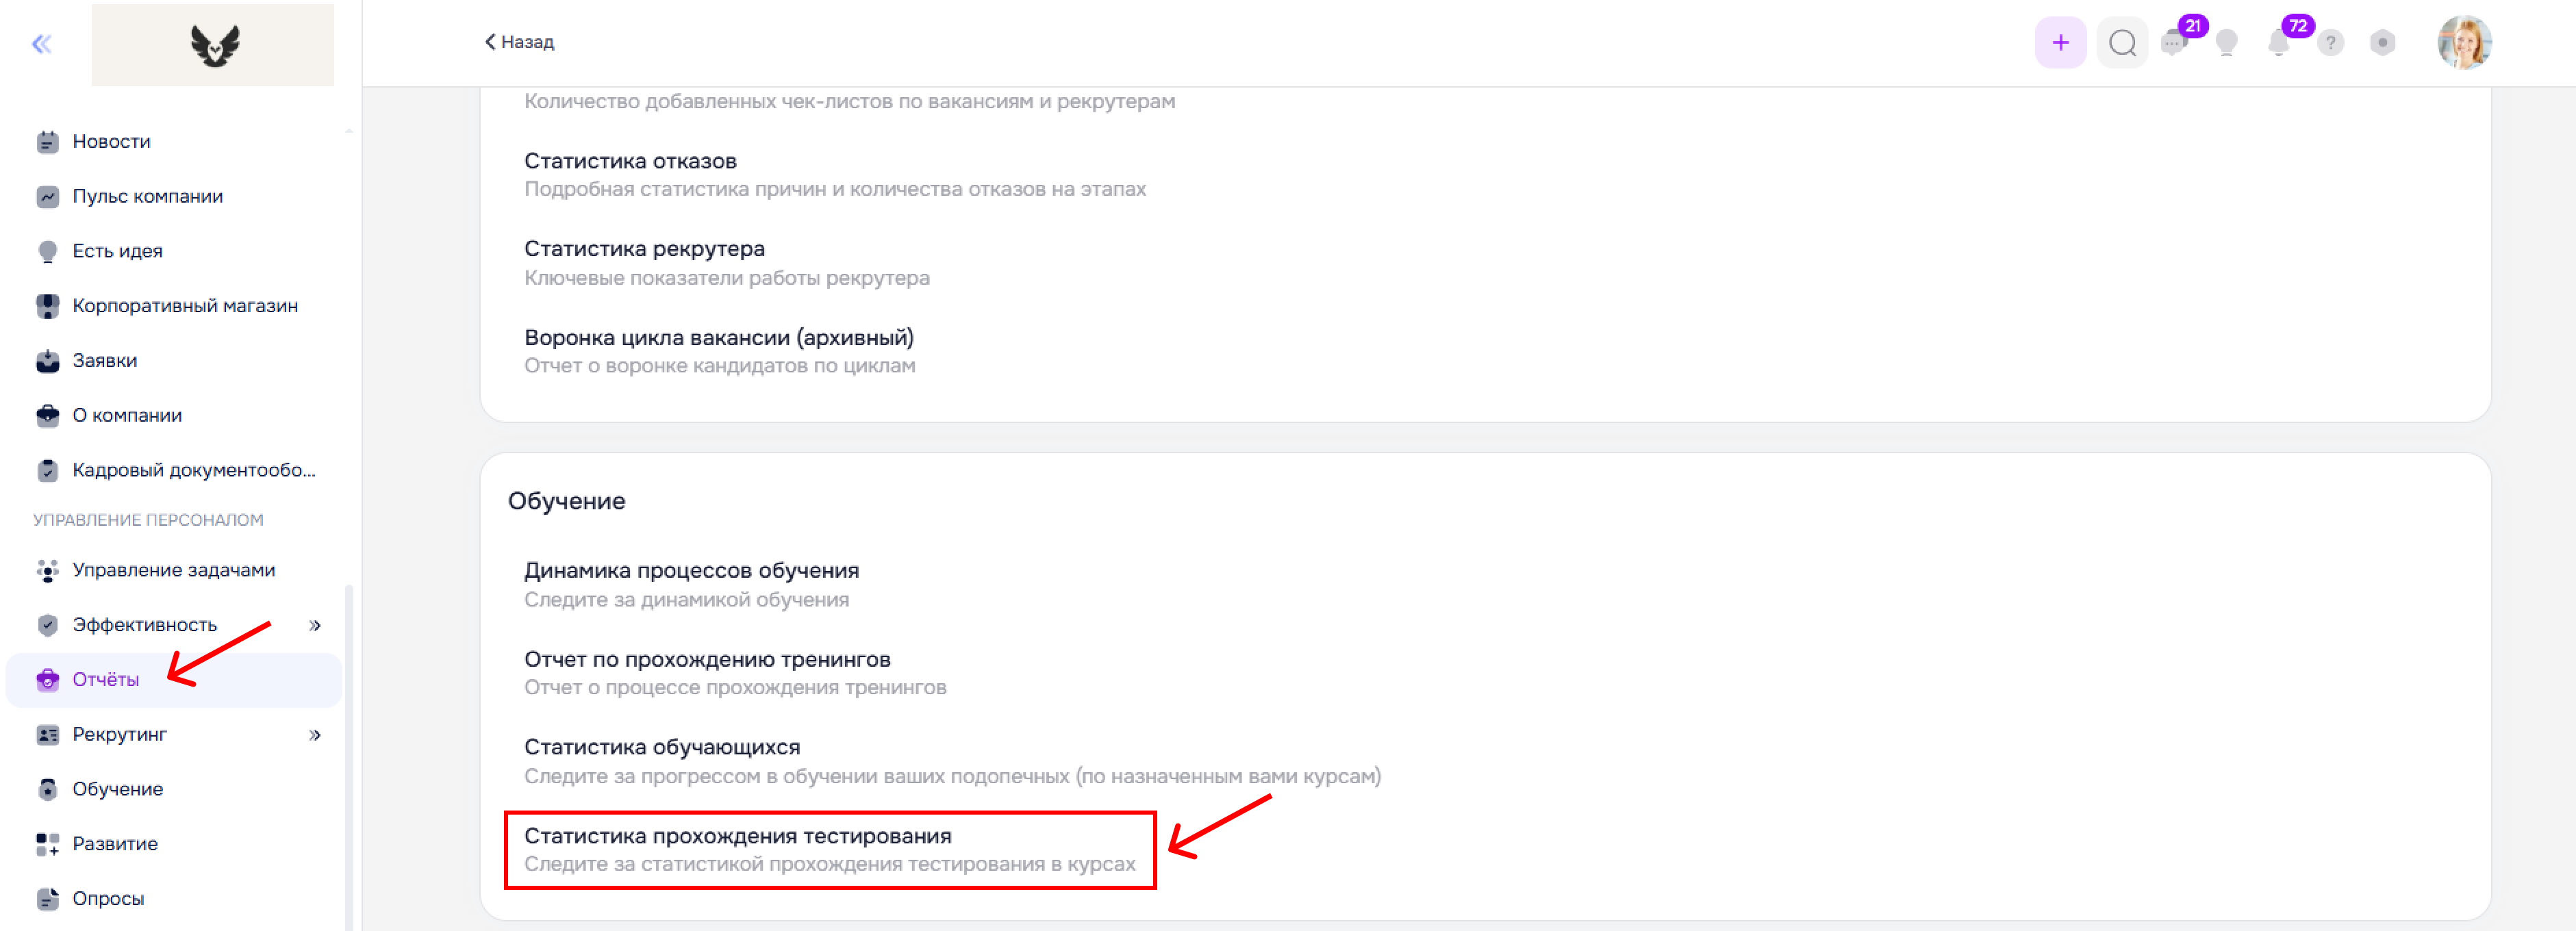Expand the Рекрутинг submenu chevron
The height and width of the screenshot is (931, 2576).
[x=315, y=735]
